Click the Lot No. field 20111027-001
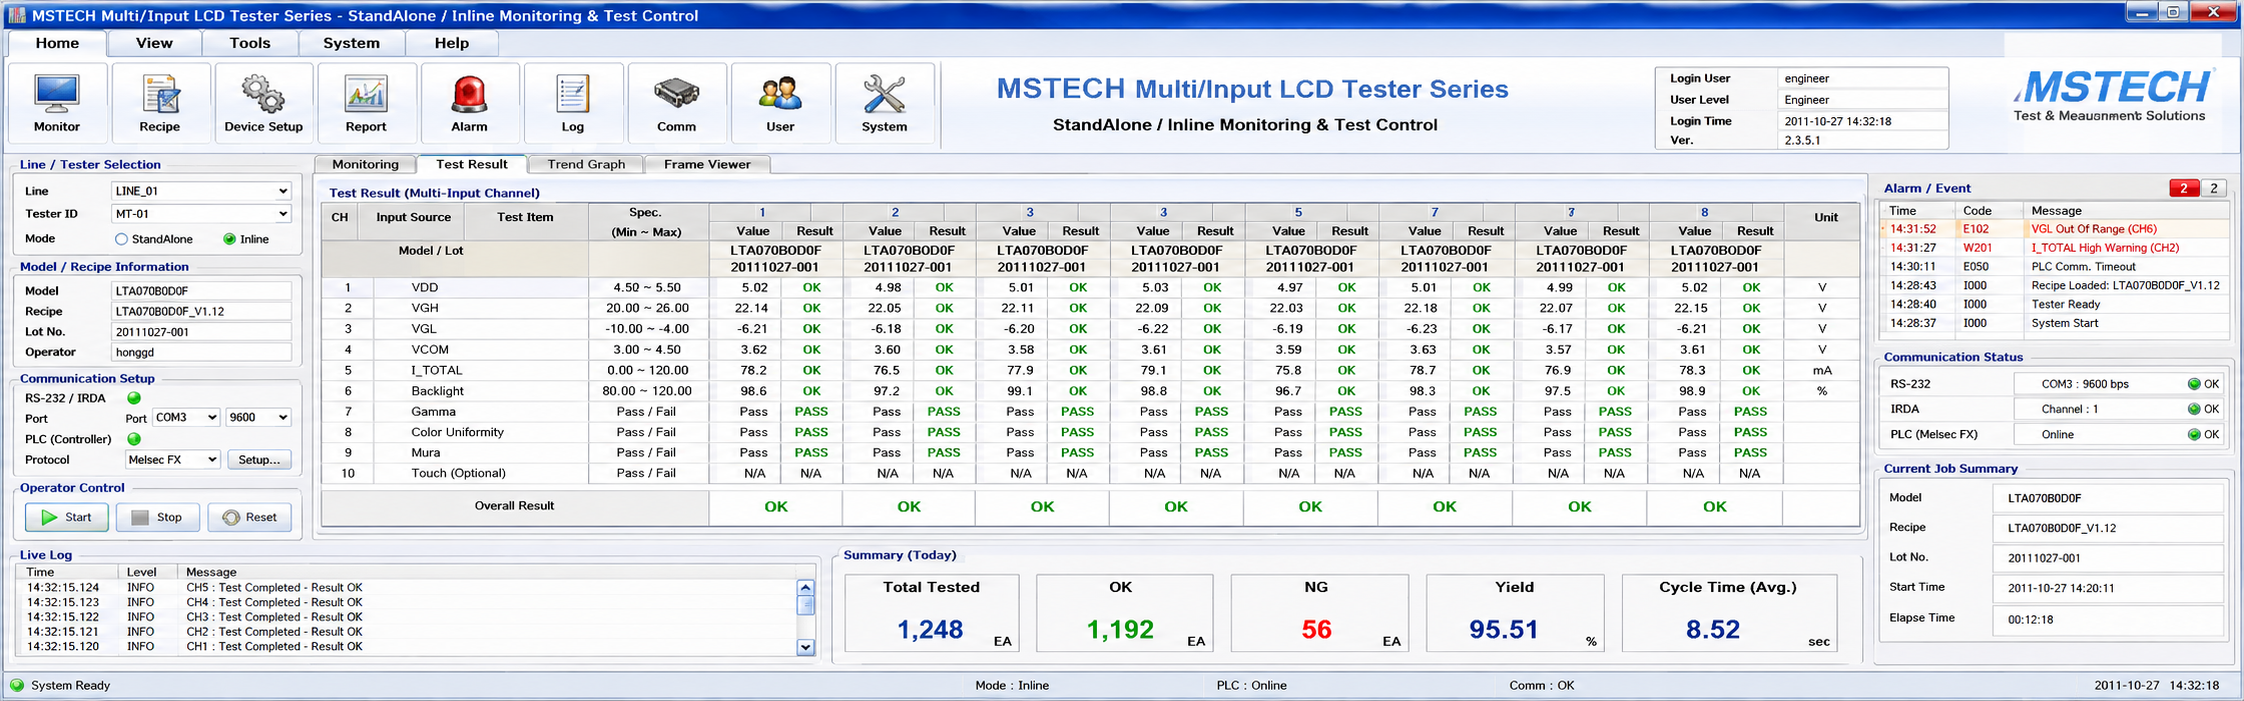 pyautogui.click(x=201, y=332)
